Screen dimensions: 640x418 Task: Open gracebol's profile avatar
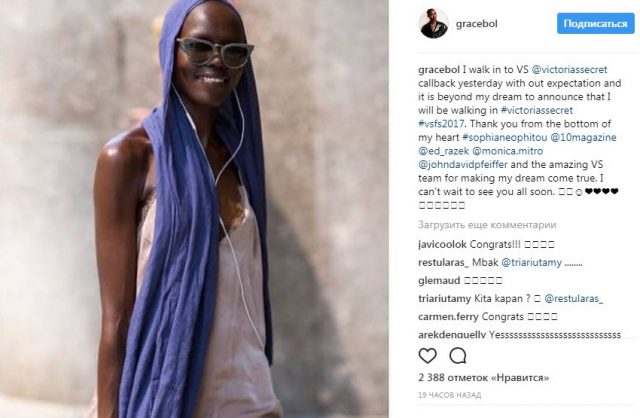coord(433,23)
